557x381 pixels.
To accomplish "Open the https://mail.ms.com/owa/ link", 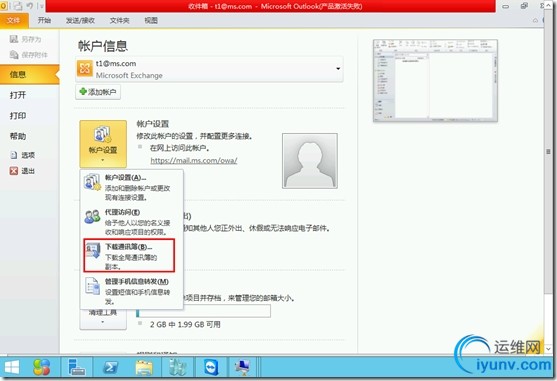I will 194,160.
